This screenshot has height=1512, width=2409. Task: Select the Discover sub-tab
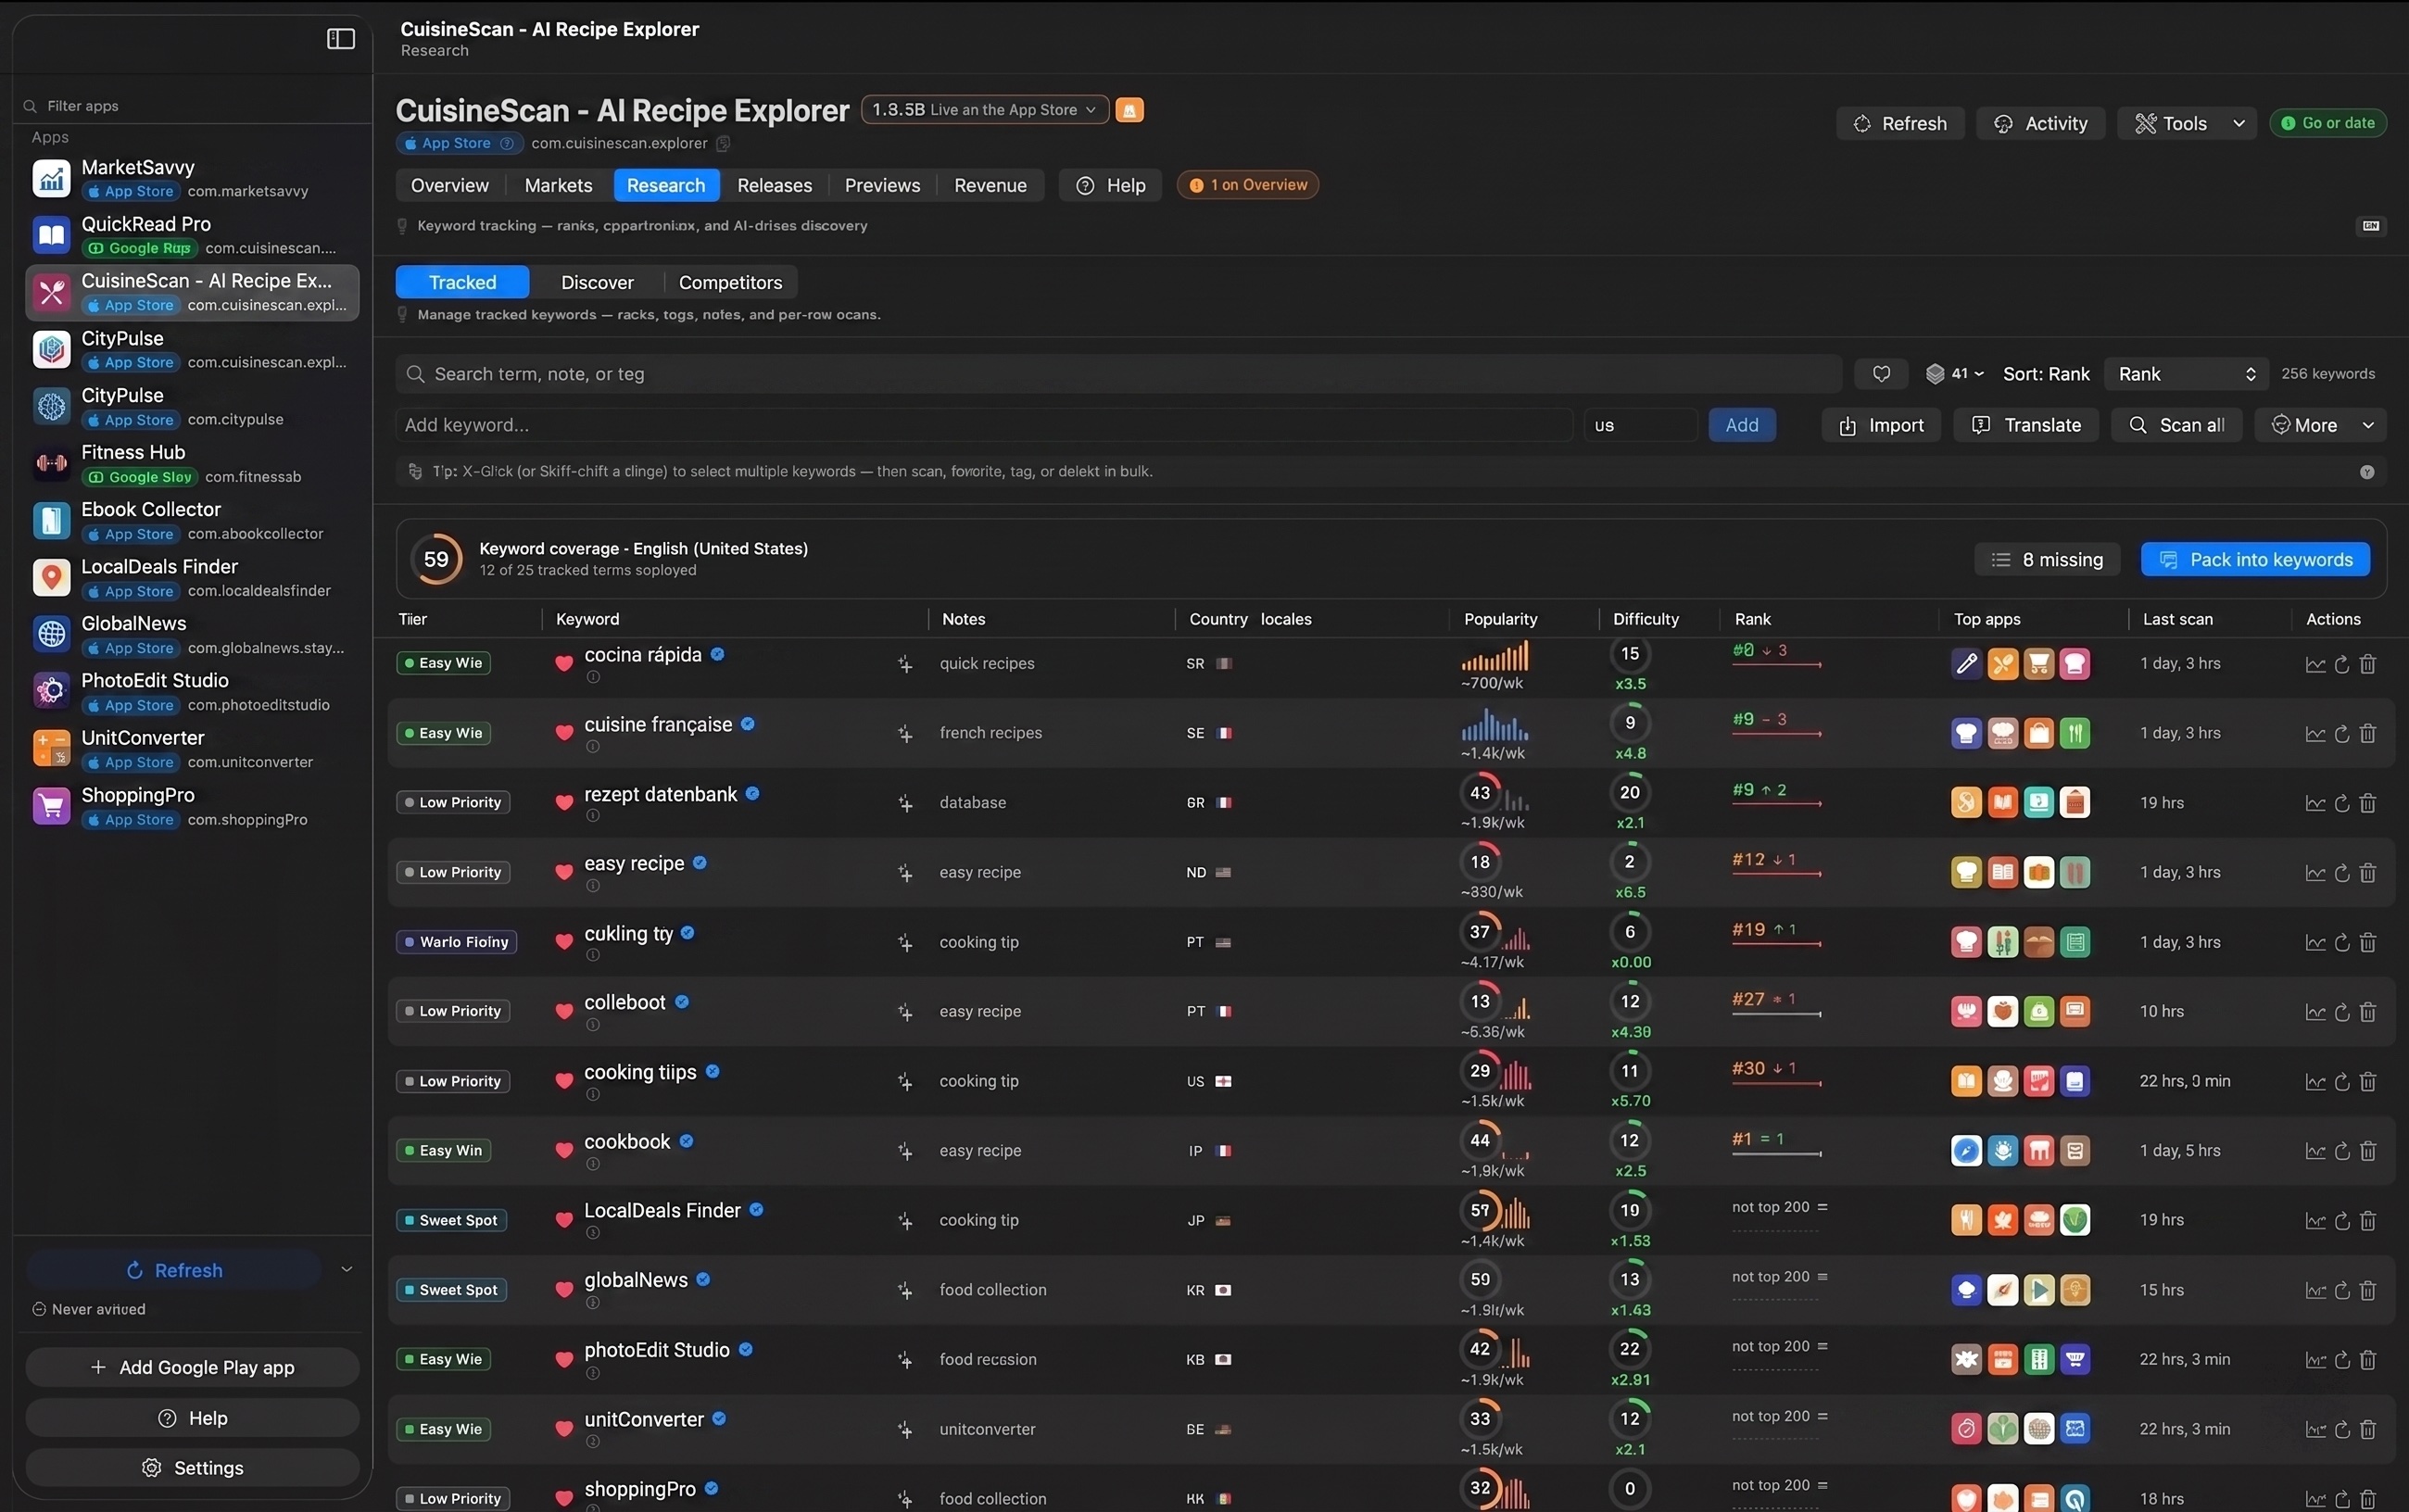click(x=597, y=283)
